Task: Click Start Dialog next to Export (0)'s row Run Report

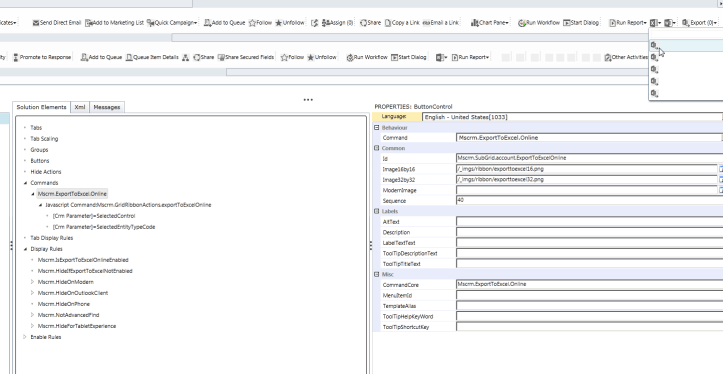Action: (581, 23)
